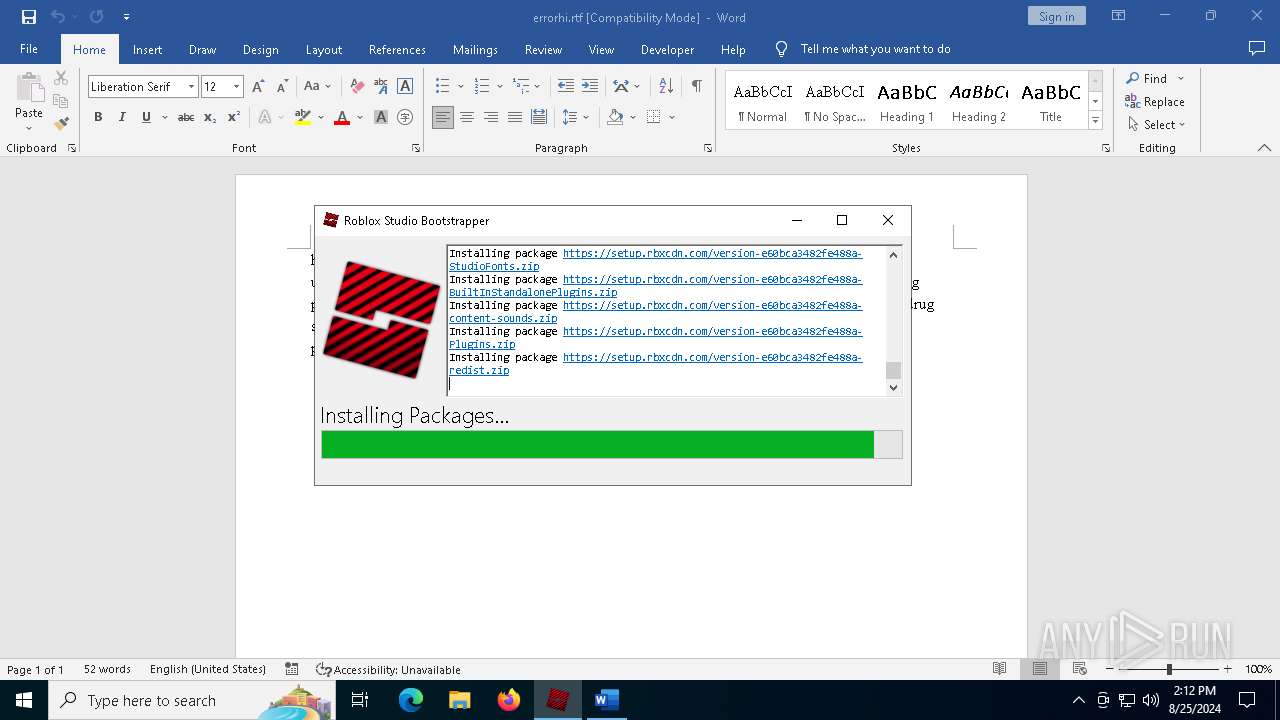Click the bootstrapper log scrollbar
The width and height of the screenshot is (1280, 720).
[894, 320]
